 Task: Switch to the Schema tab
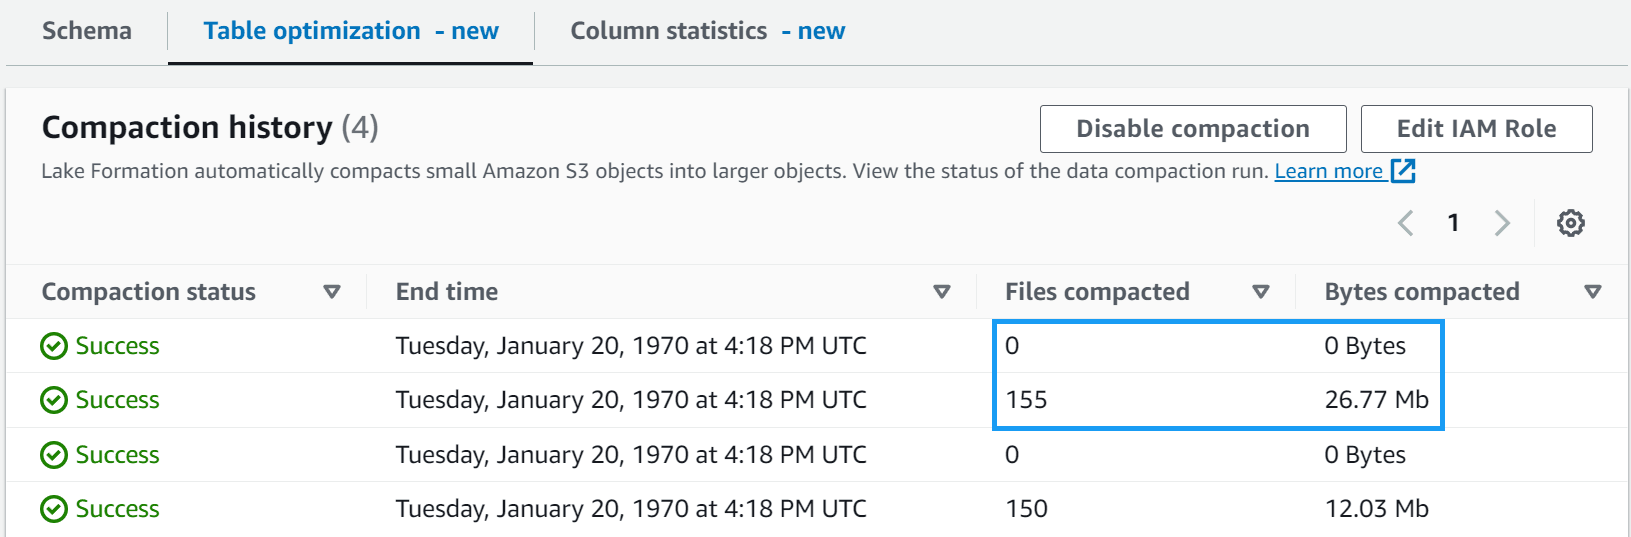tap(87, 31)
